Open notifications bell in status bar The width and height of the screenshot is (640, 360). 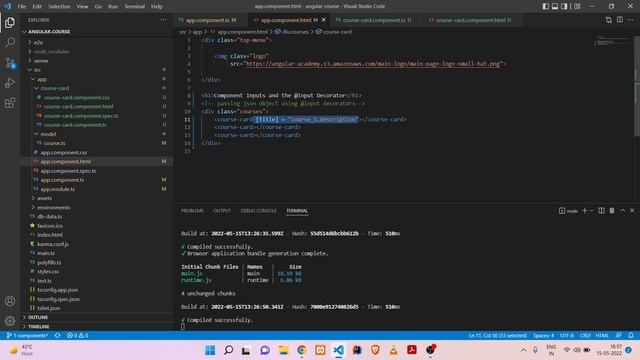click(631, 336)
